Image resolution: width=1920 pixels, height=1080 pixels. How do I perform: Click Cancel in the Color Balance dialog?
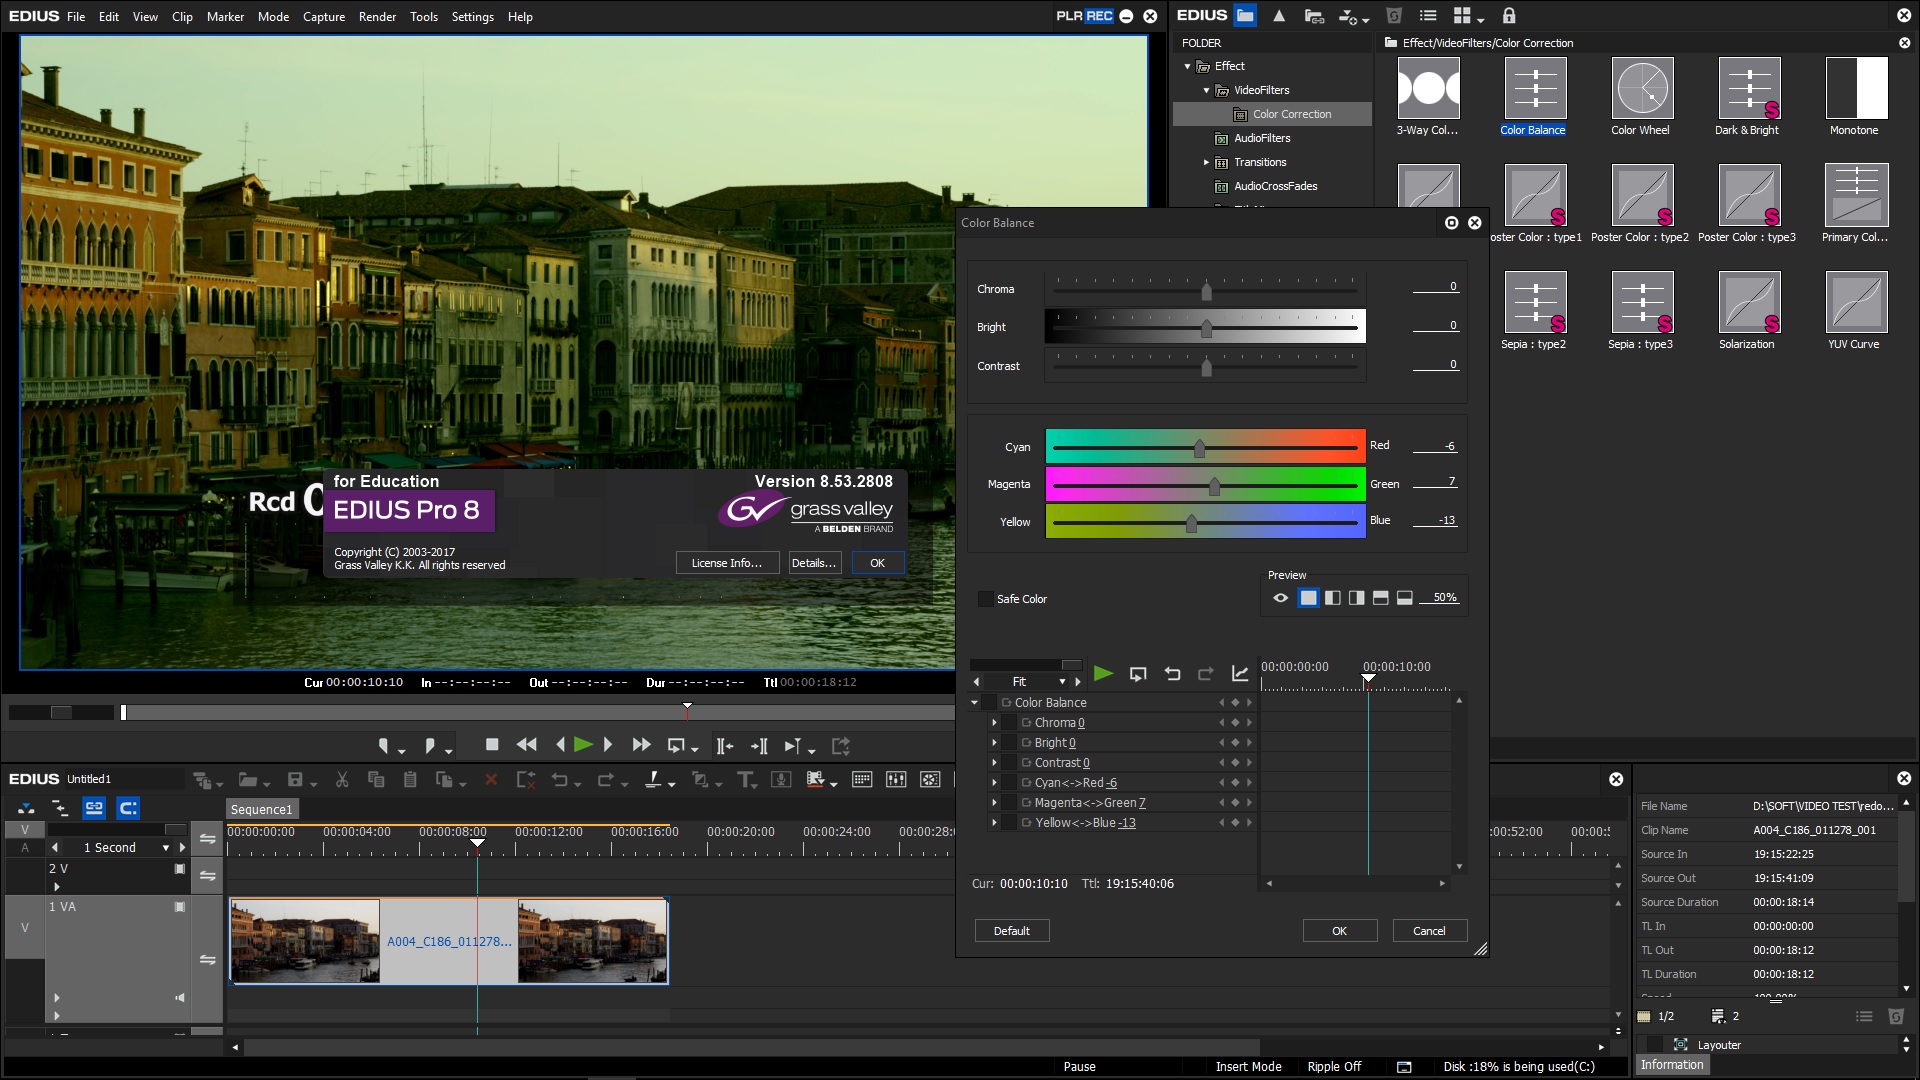(x=1429, y=931)
